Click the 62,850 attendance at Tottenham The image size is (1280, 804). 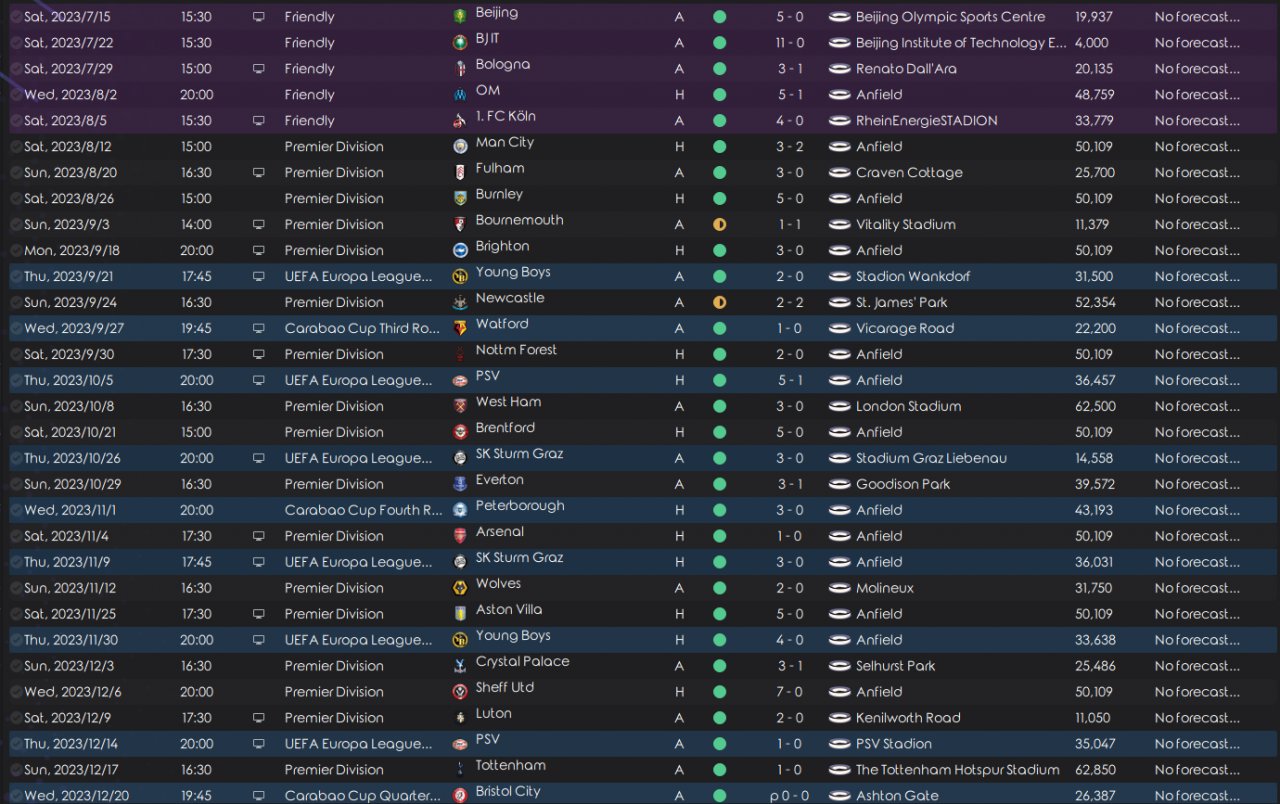pos(1095,770)
